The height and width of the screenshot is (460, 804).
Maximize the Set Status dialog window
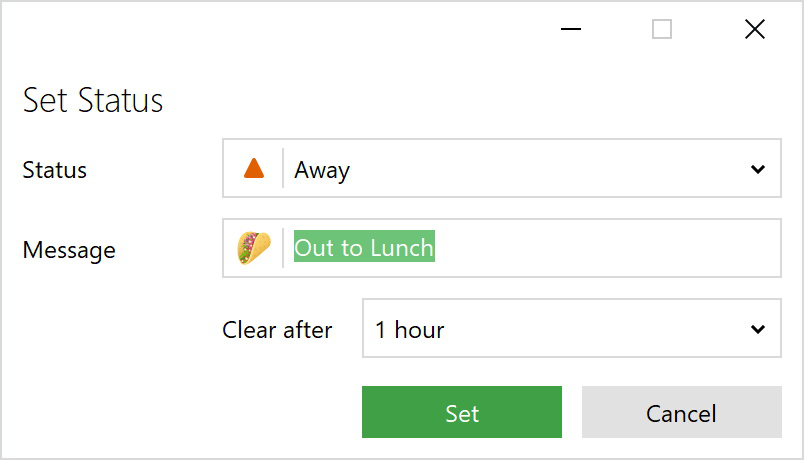point(662,30)
